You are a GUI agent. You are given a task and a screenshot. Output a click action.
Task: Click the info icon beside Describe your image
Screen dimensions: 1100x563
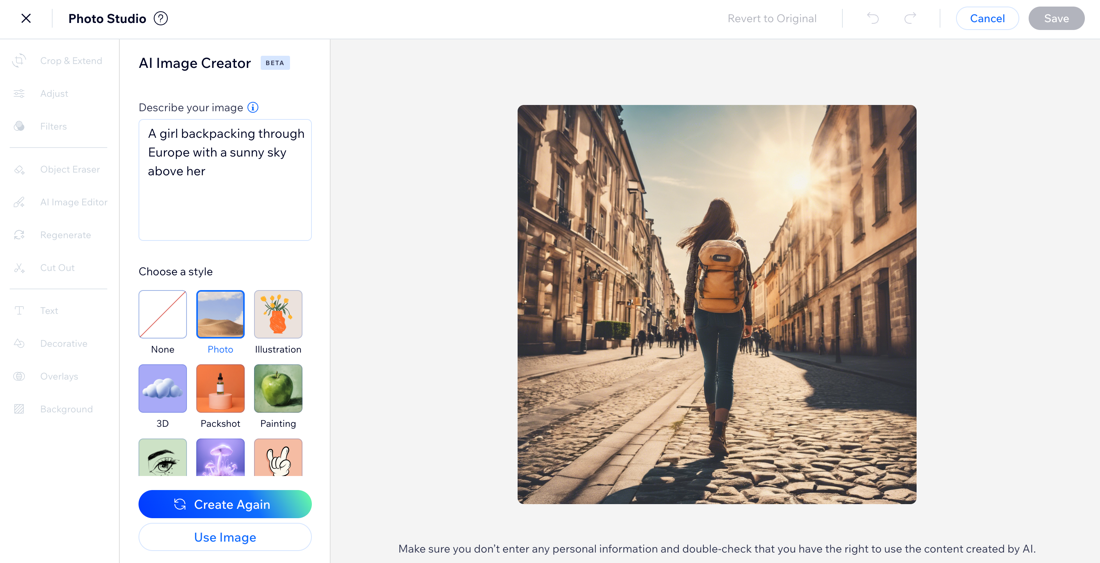click(x=253, y=108)
